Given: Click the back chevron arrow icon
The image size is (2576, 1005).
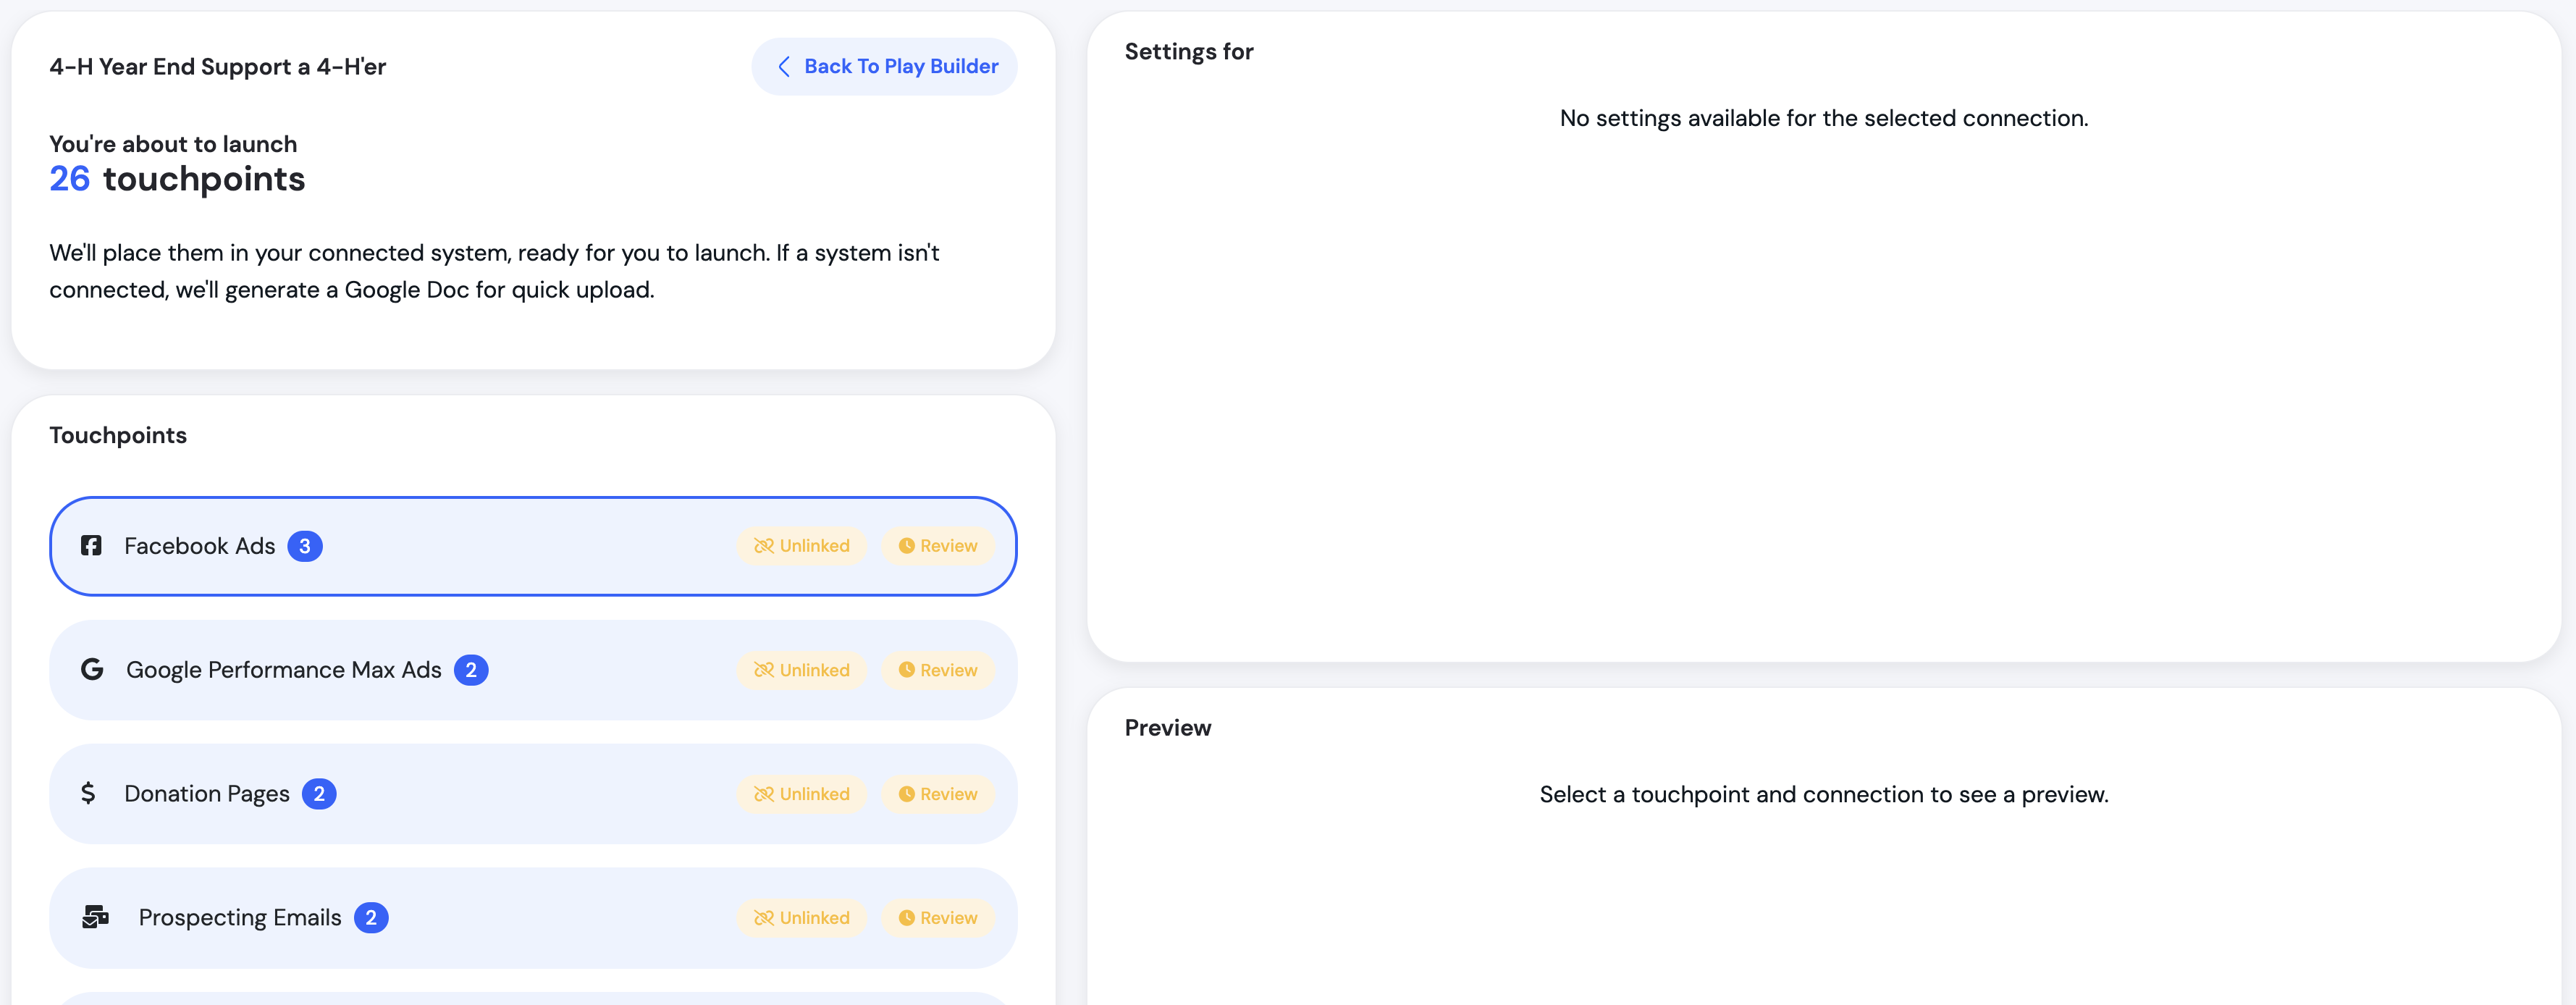Looking at the screenshot, I should (x=784, y=67).
